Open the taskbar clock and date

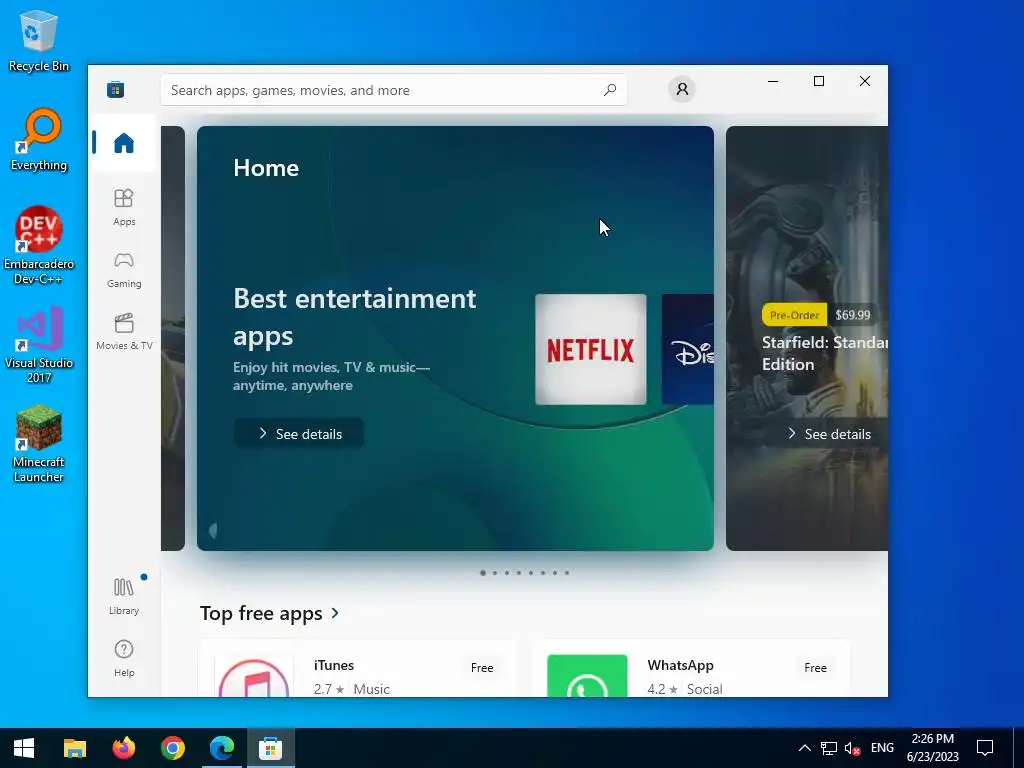point(933,748)
